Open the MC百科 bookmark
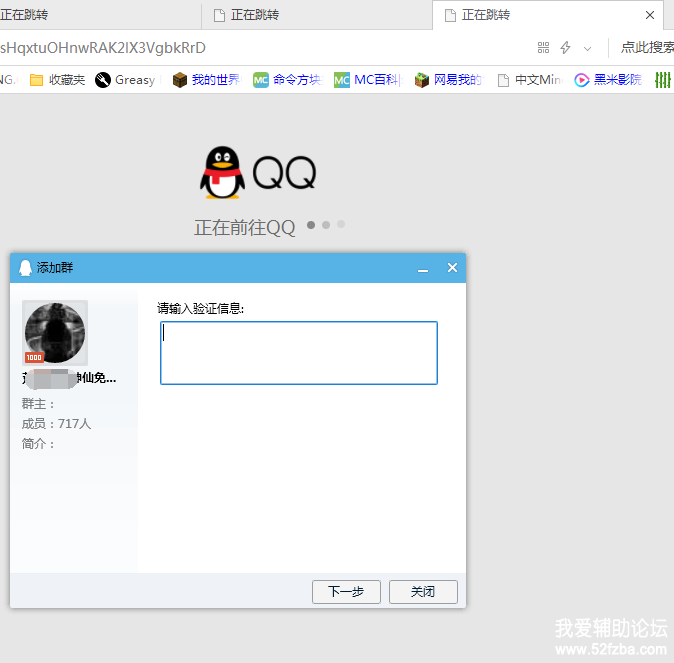 [x=366, y=80]
